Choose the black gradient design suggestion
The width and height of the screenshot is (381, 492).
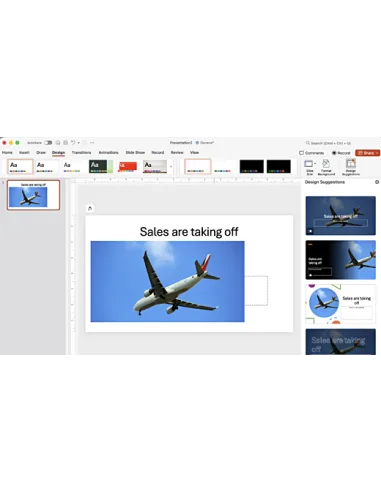pos(341,260)
